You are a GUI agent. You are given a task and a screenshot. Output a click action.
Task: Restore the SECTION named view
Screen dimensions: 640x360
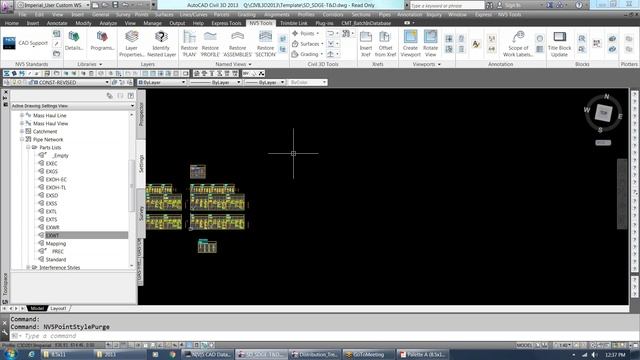265,43
